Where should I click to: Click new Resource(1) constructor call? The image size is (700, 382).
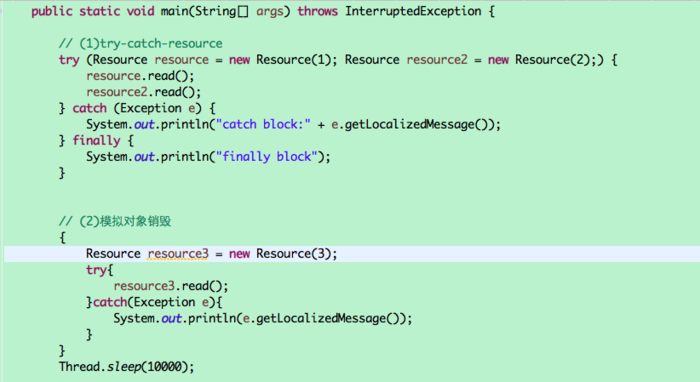[x=282, y=59]
